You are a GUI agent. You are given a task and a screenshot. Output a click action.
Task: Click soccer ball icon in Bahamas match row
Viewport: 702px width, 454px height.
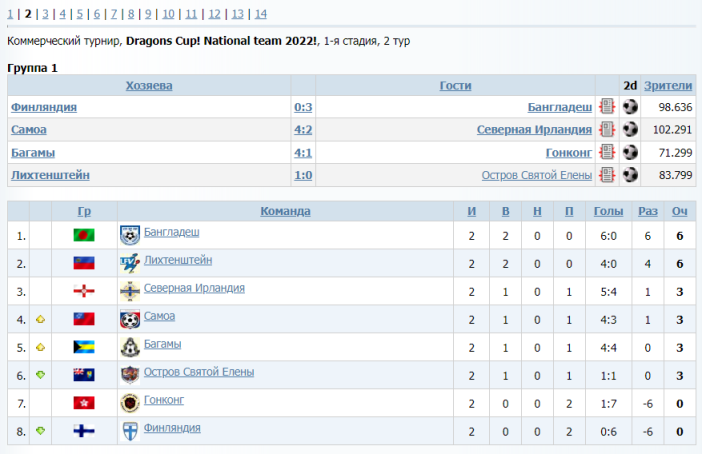click(x=630, y=153)
